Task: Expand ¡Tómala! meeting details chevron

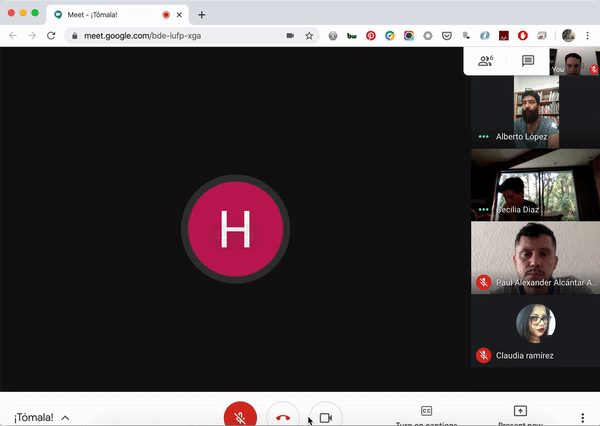Action: tap(65, 418)
